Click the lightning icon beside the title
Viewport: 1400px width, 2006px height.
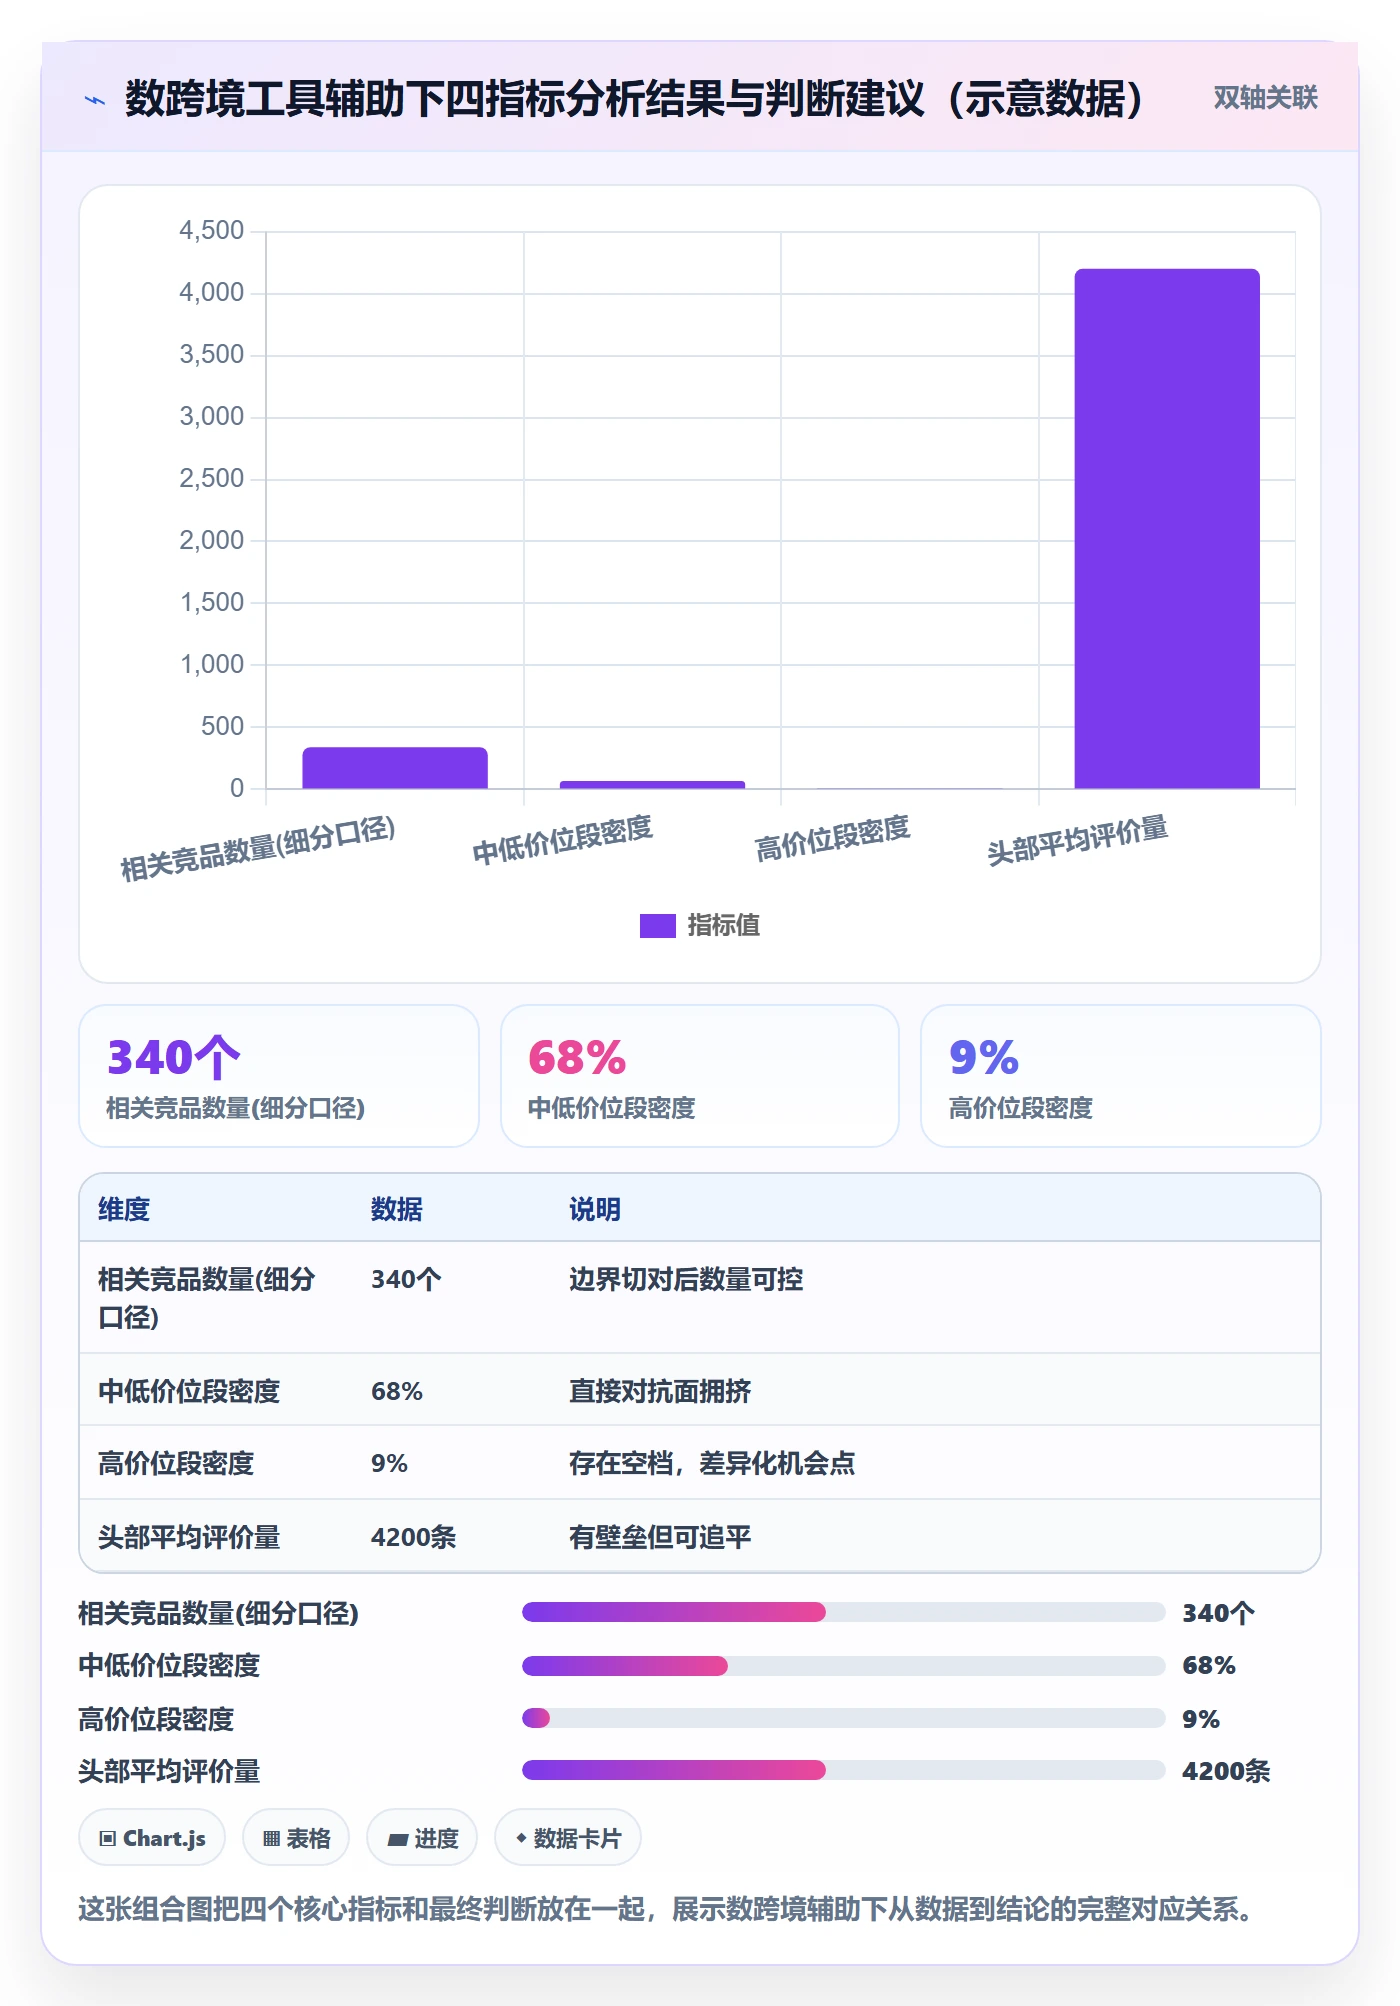point(95,100)
